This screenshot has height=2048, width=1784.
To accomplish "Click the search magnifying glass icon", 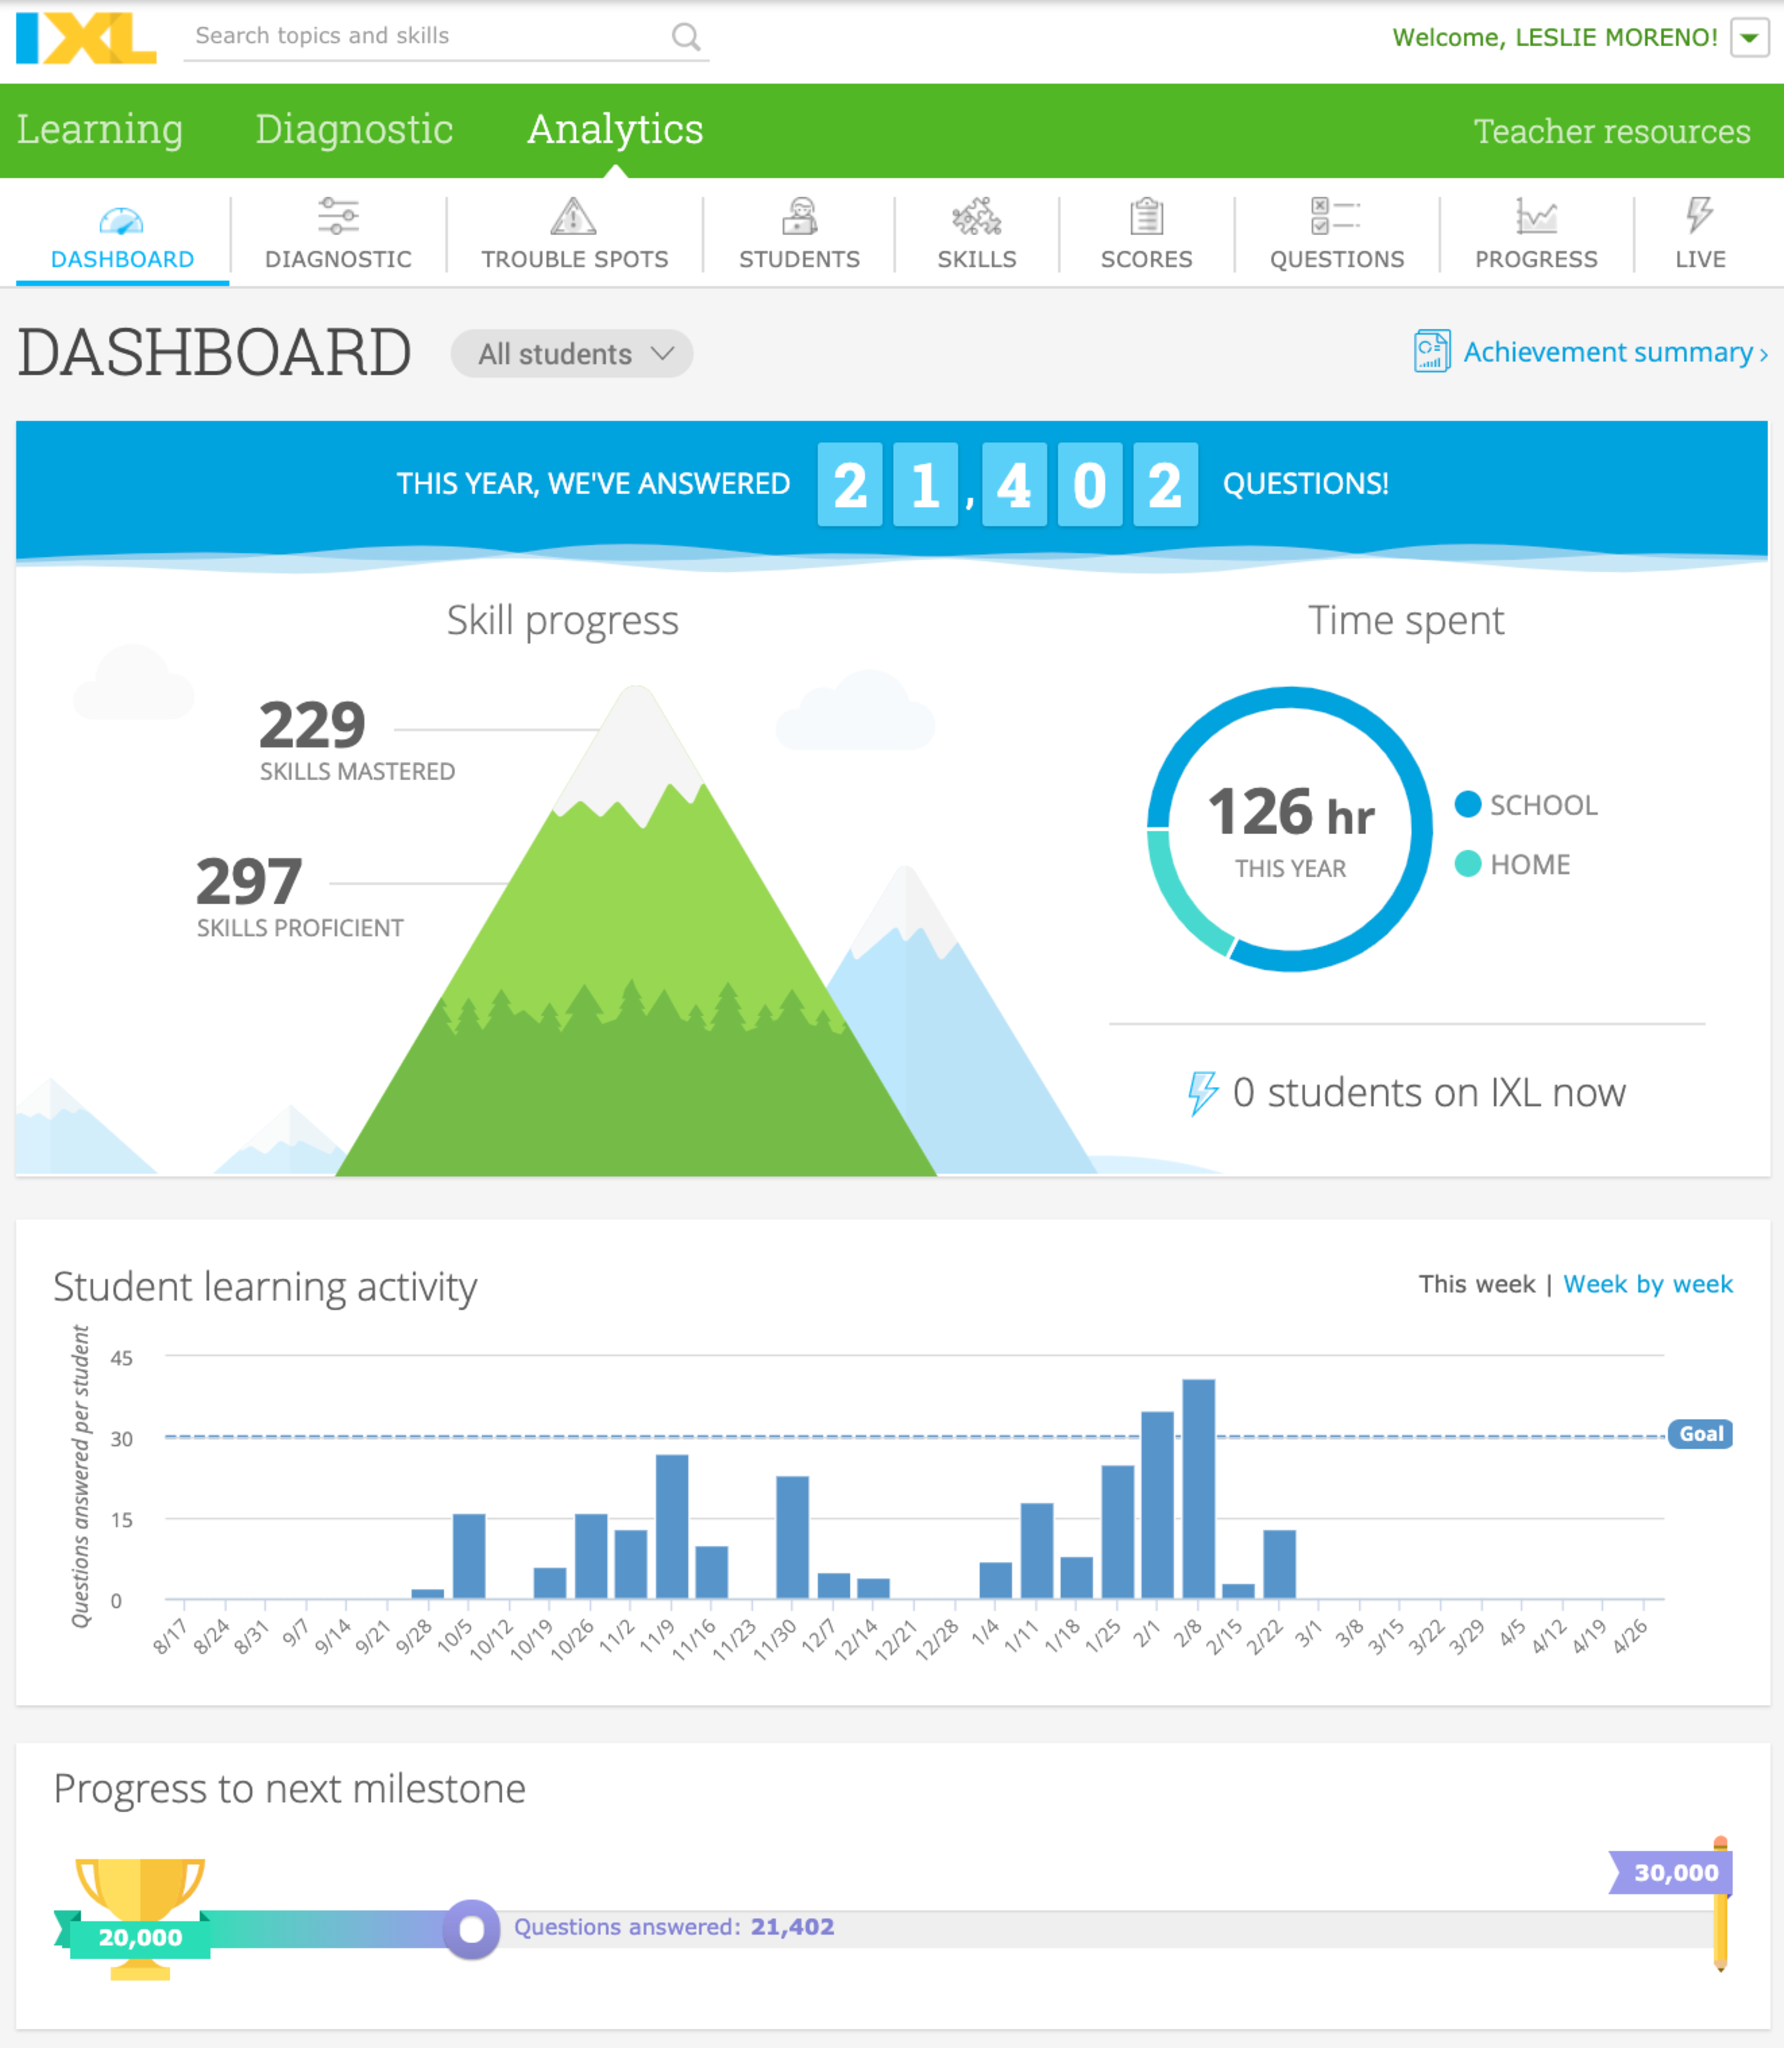I will [x=685, y=37].
